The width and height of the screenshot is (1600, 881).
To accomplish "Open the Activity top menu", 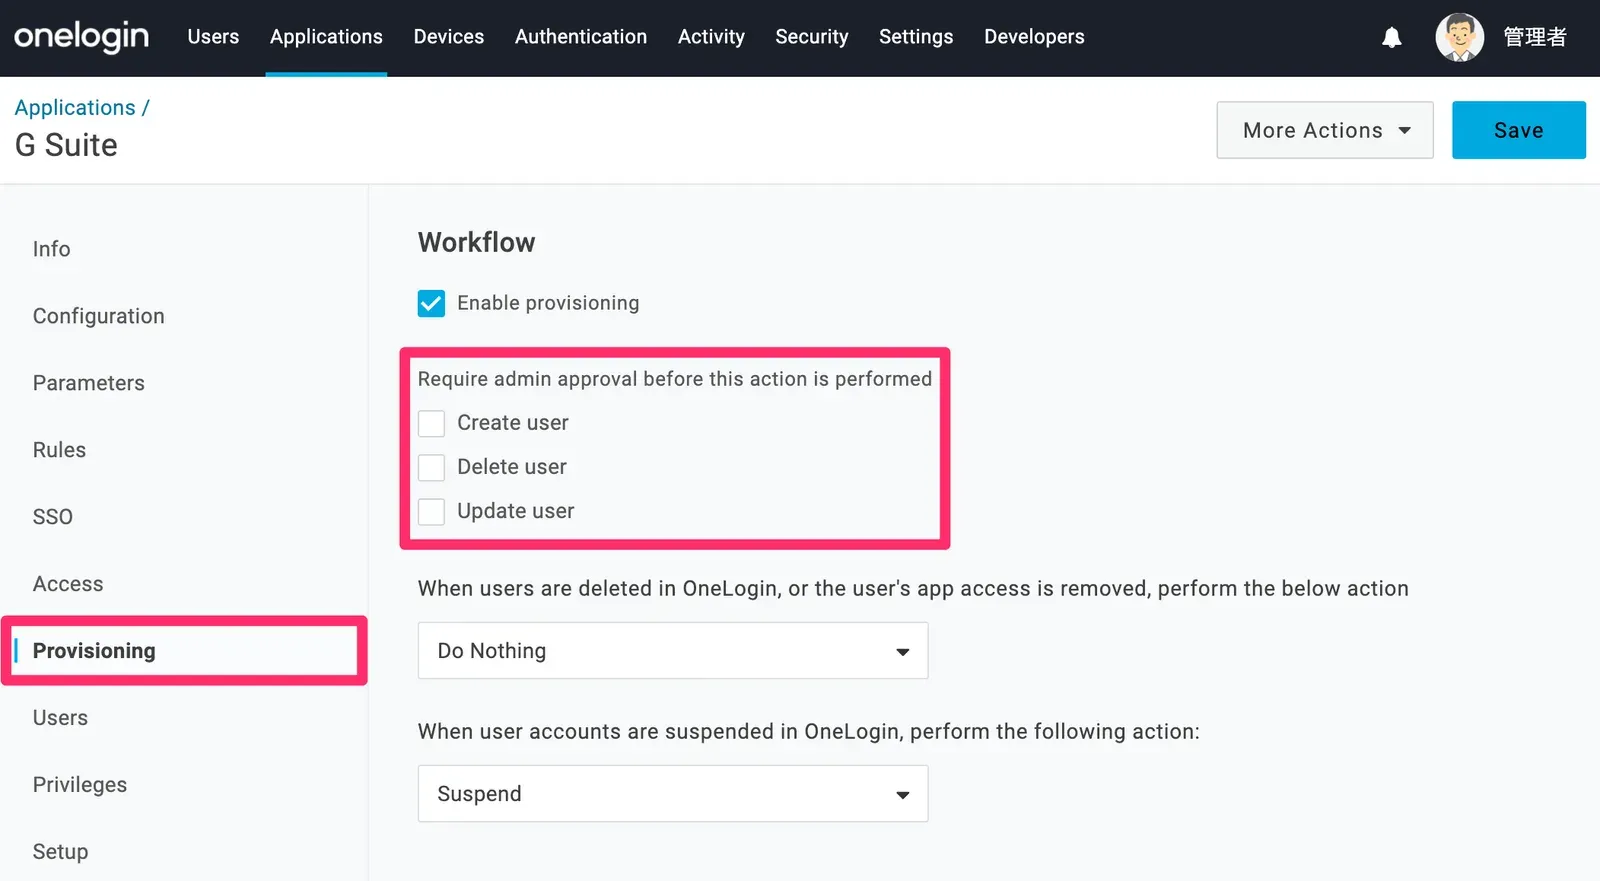I will 711,37.
